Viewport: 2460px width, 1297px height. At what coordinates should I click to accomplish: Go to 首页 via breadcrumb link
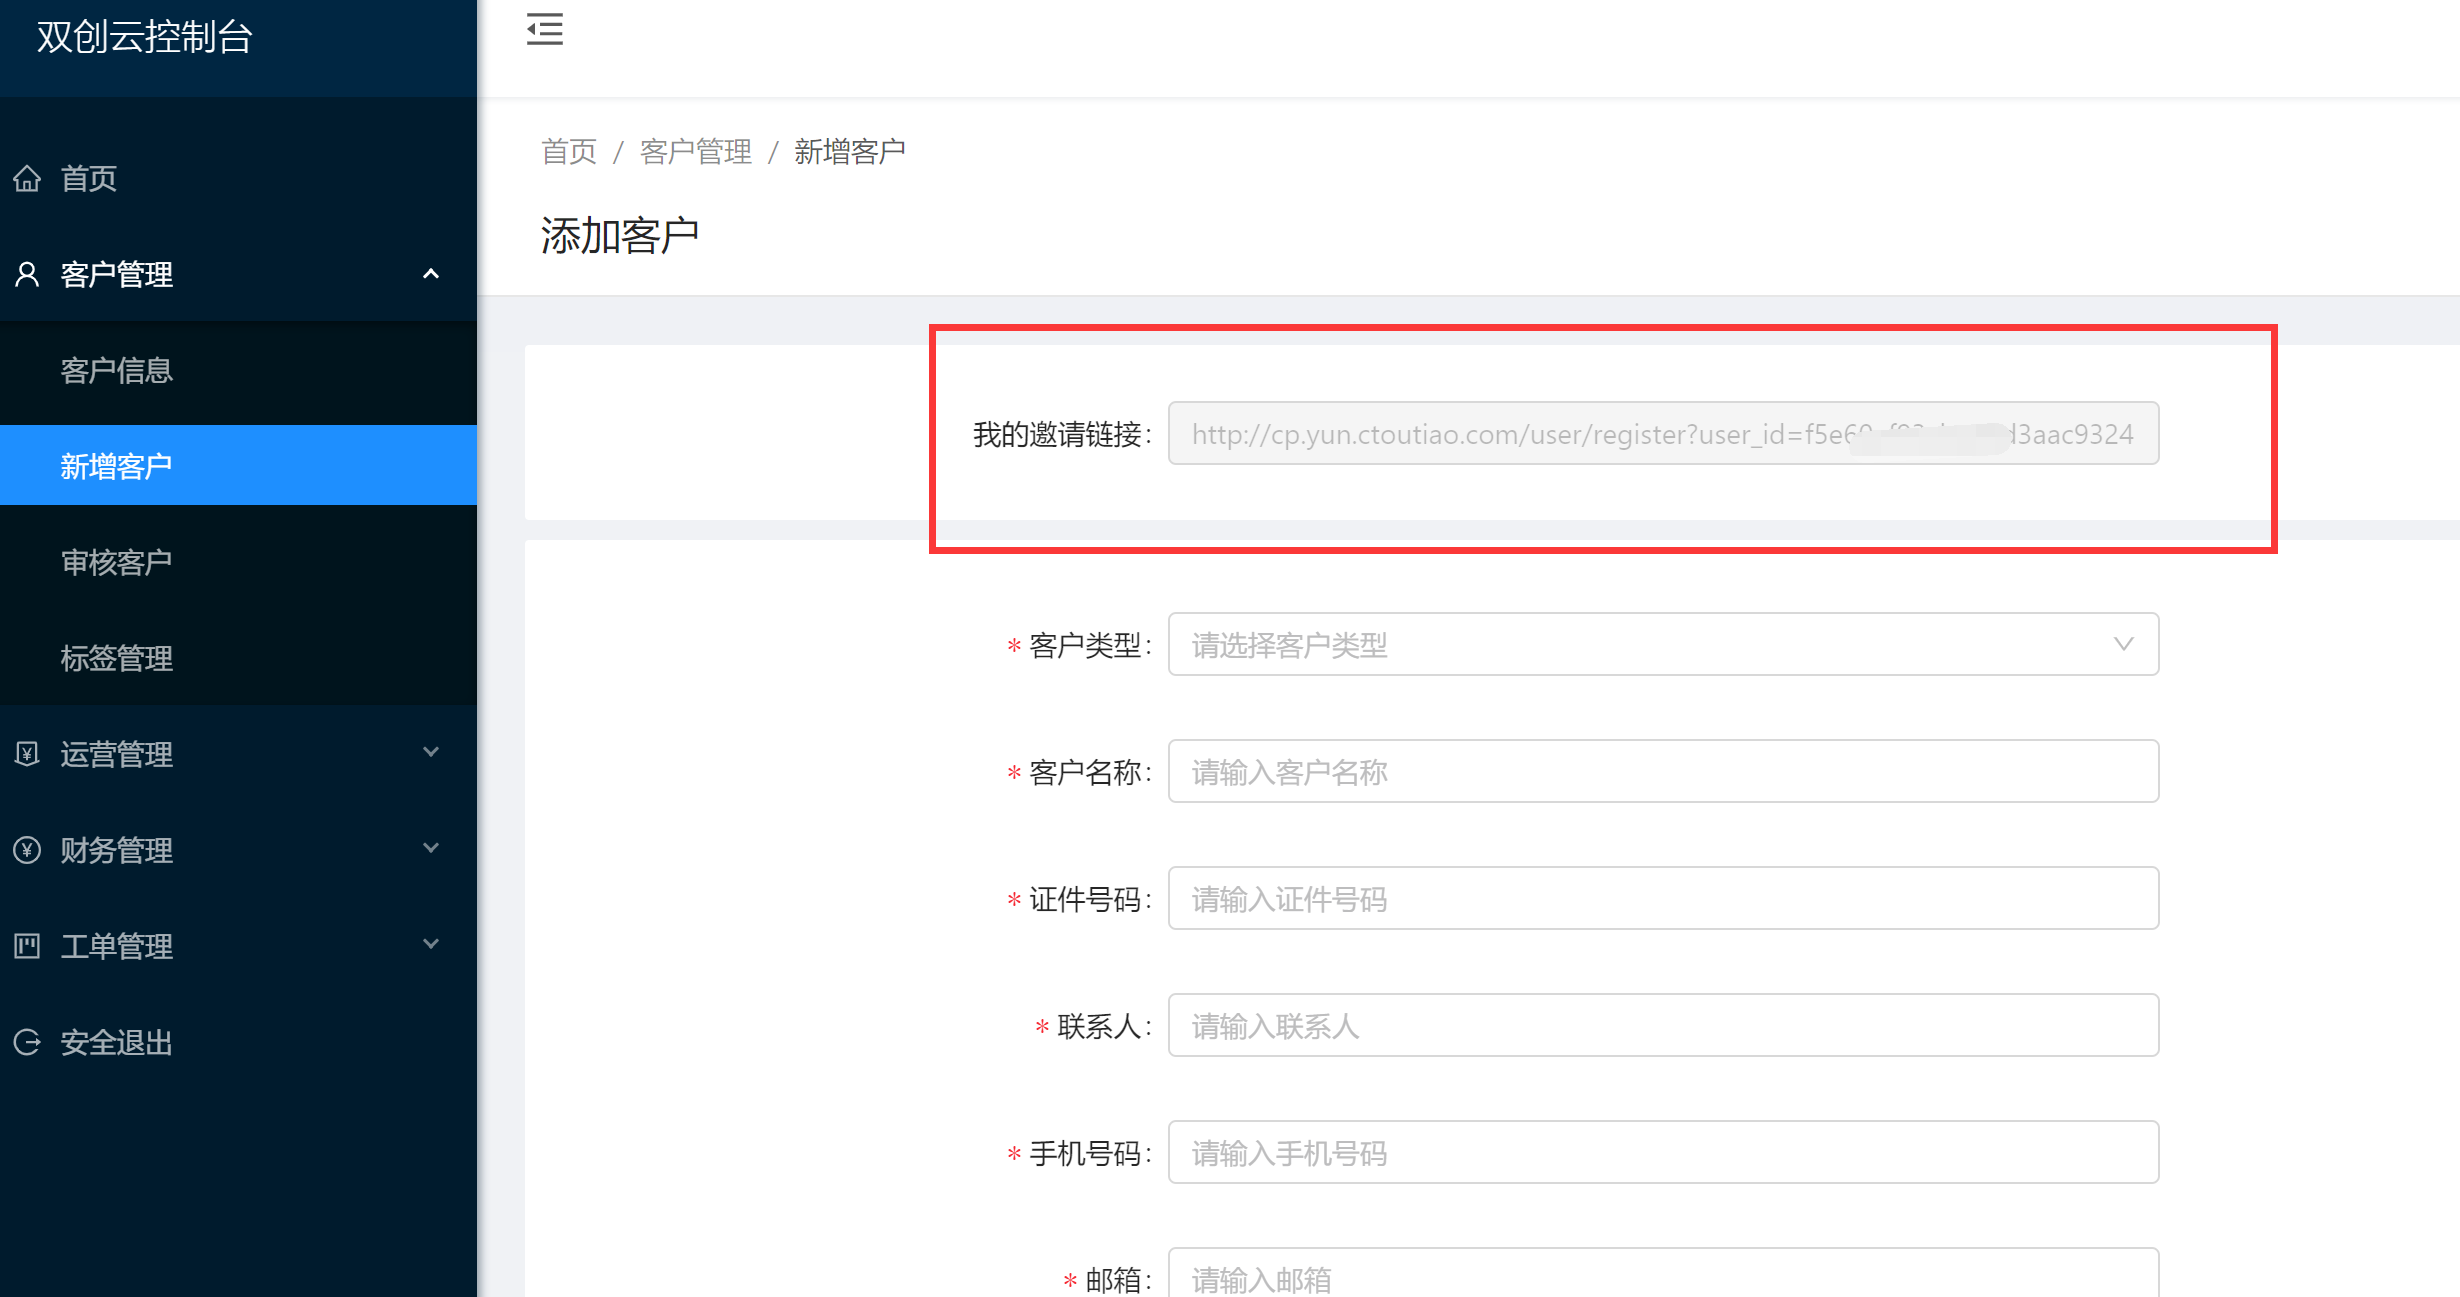click(x=568, y=151)
